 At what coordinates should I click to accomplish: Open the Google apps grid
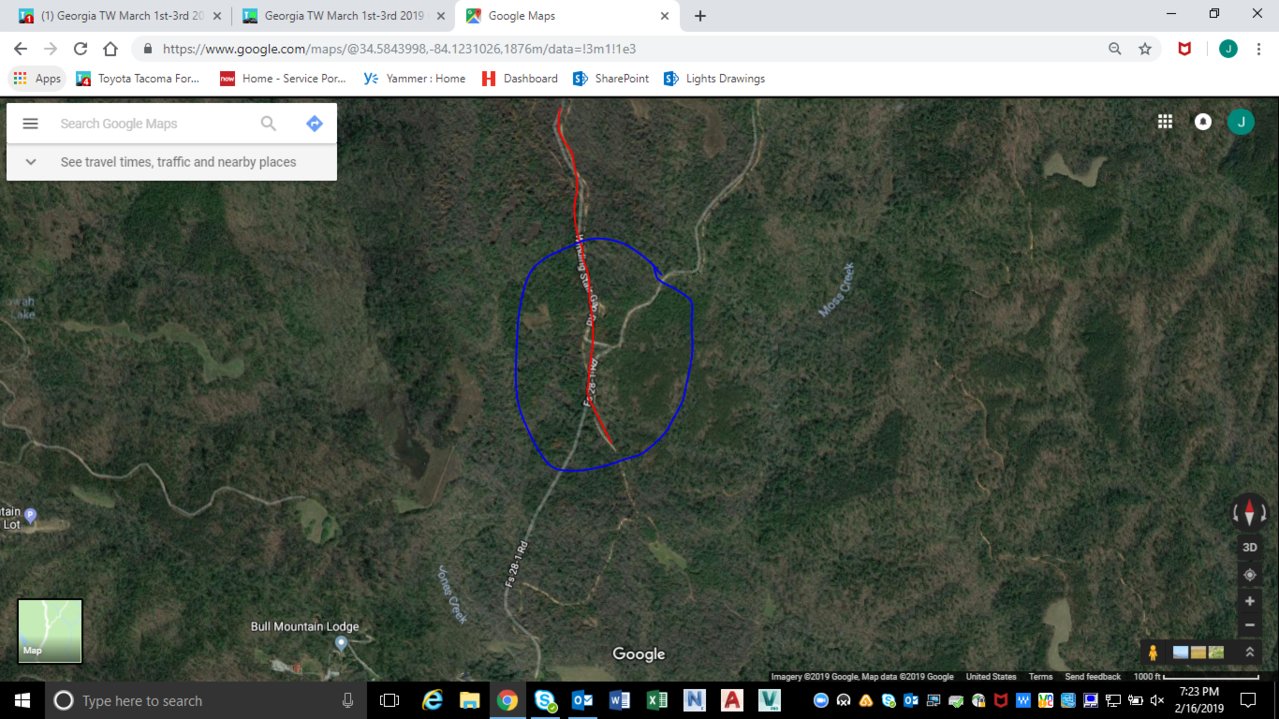click(x=1165, y=121)
